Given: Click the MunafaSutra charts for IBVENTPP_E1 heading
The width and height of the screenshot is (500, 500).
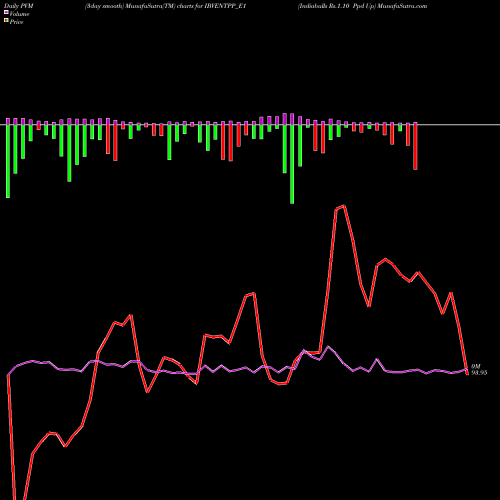Looking at the screenshot, I should pyautogui.click(x=165, y=6).
